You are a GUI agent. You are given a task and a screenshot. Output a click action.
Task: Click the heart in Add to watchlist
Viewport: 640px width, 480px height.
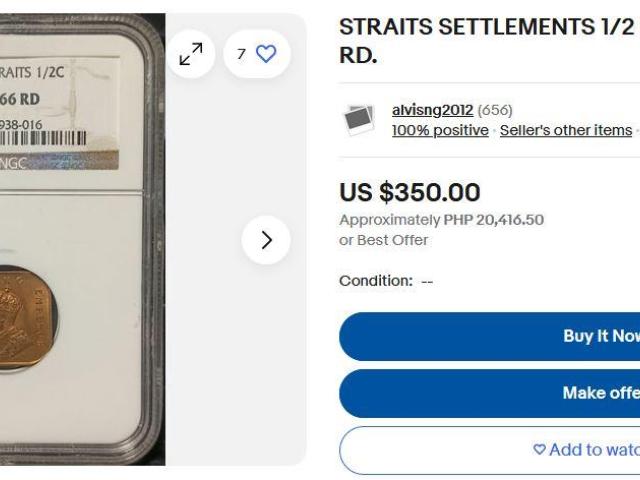(540, 450)
